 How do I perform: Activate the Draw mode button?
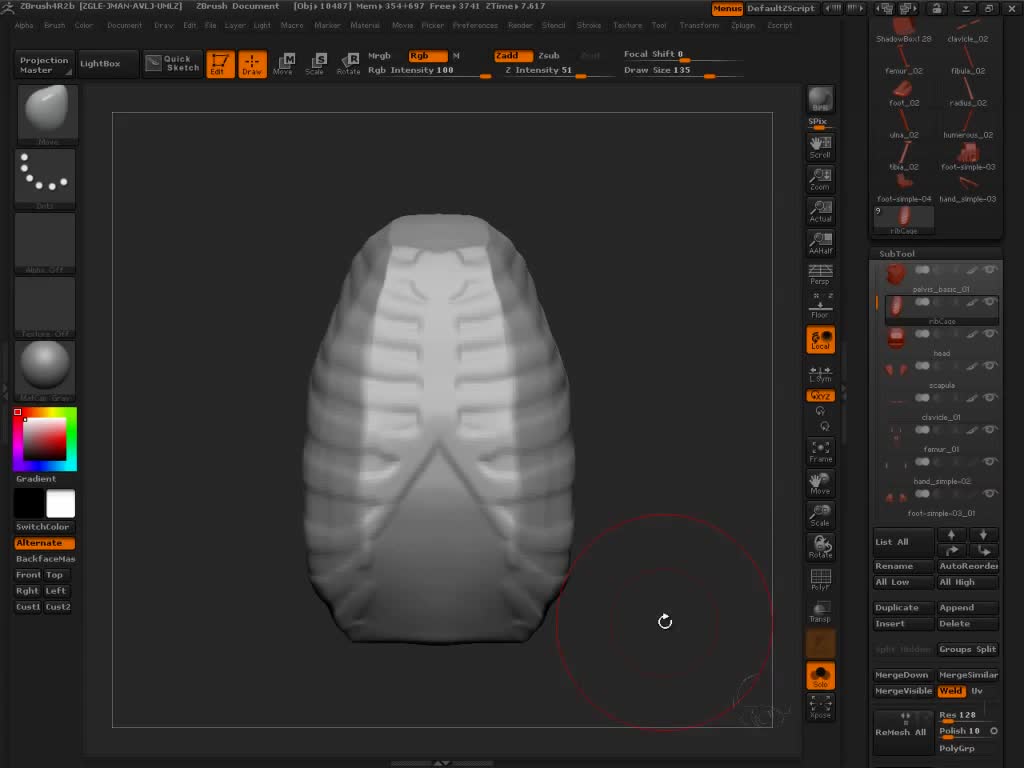coord(252,64)
